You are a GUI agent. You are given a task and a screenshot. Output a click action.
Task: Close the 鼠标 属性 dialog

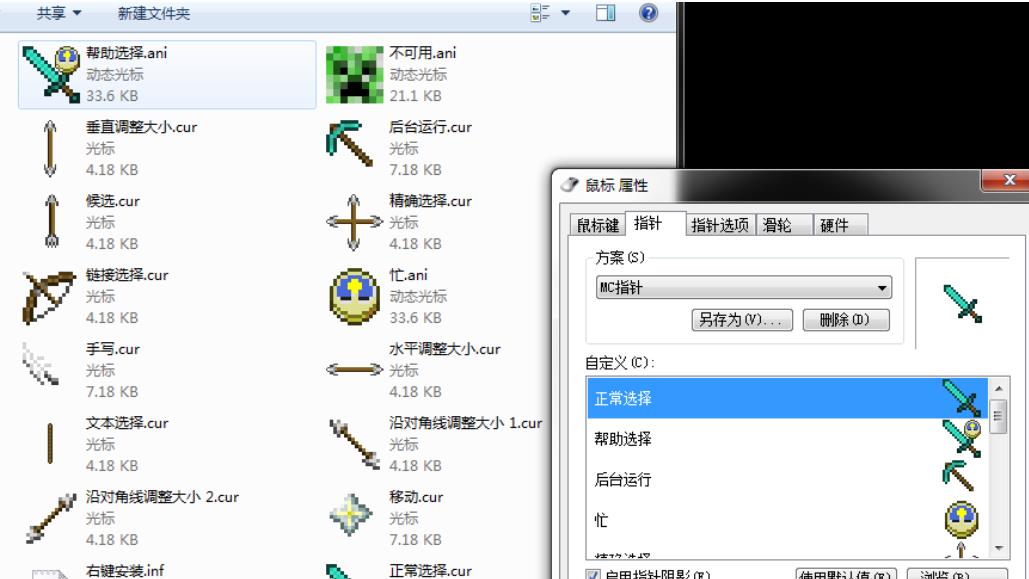(x=1009, y=180)
